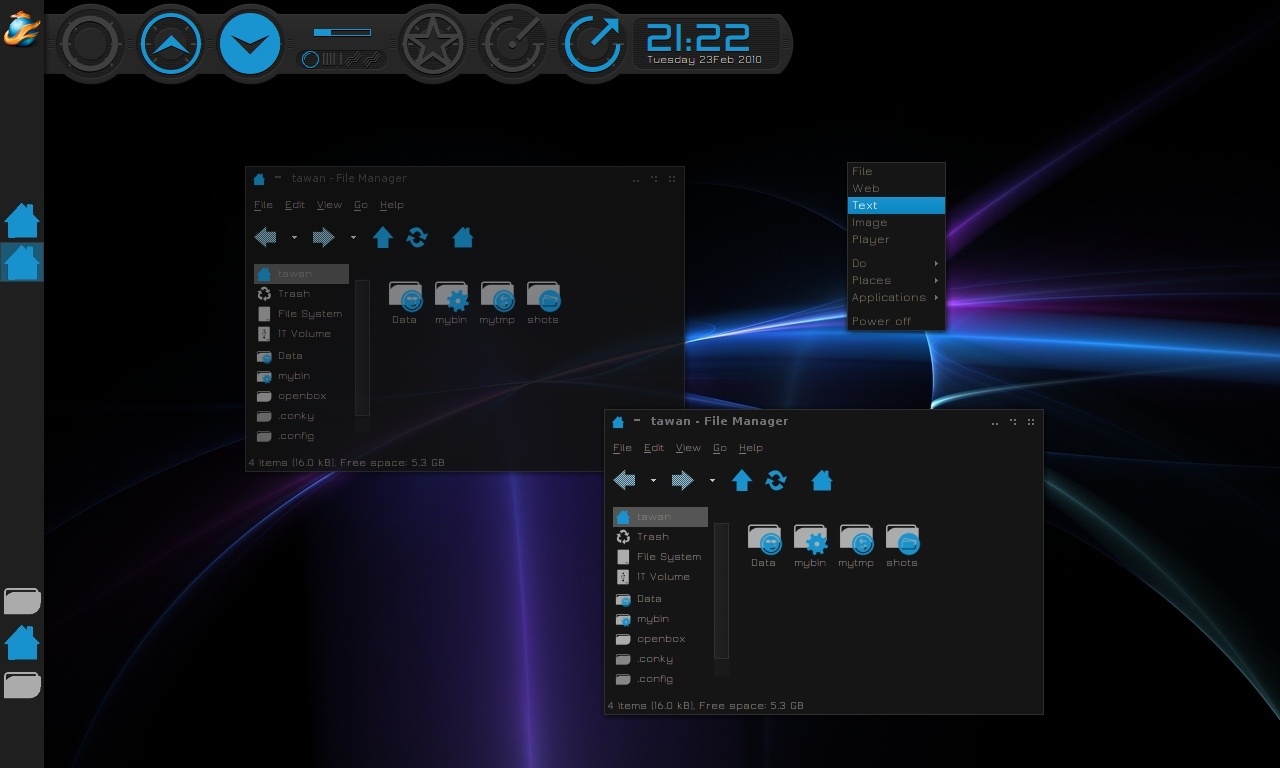The height and width of the screenshot is (768, 1280).
Task: Open the back history dropdown in background window
Action: (294, 238)
